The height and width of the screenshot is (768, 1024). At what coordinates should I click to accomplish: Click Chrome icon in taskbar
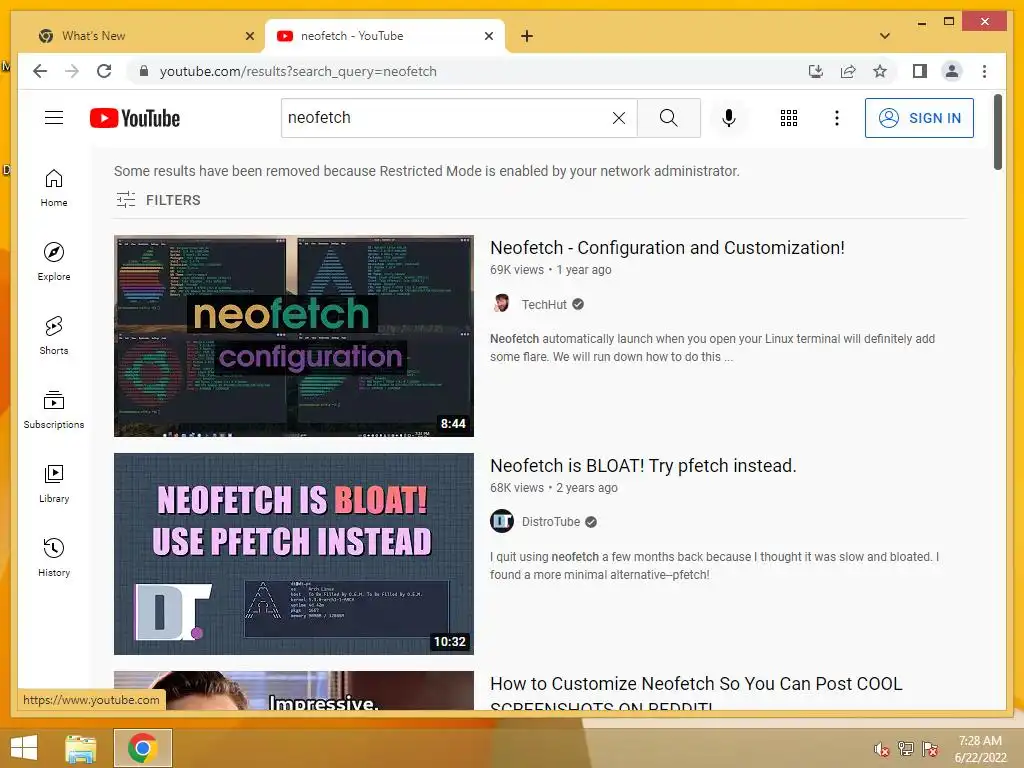point(142,748)
